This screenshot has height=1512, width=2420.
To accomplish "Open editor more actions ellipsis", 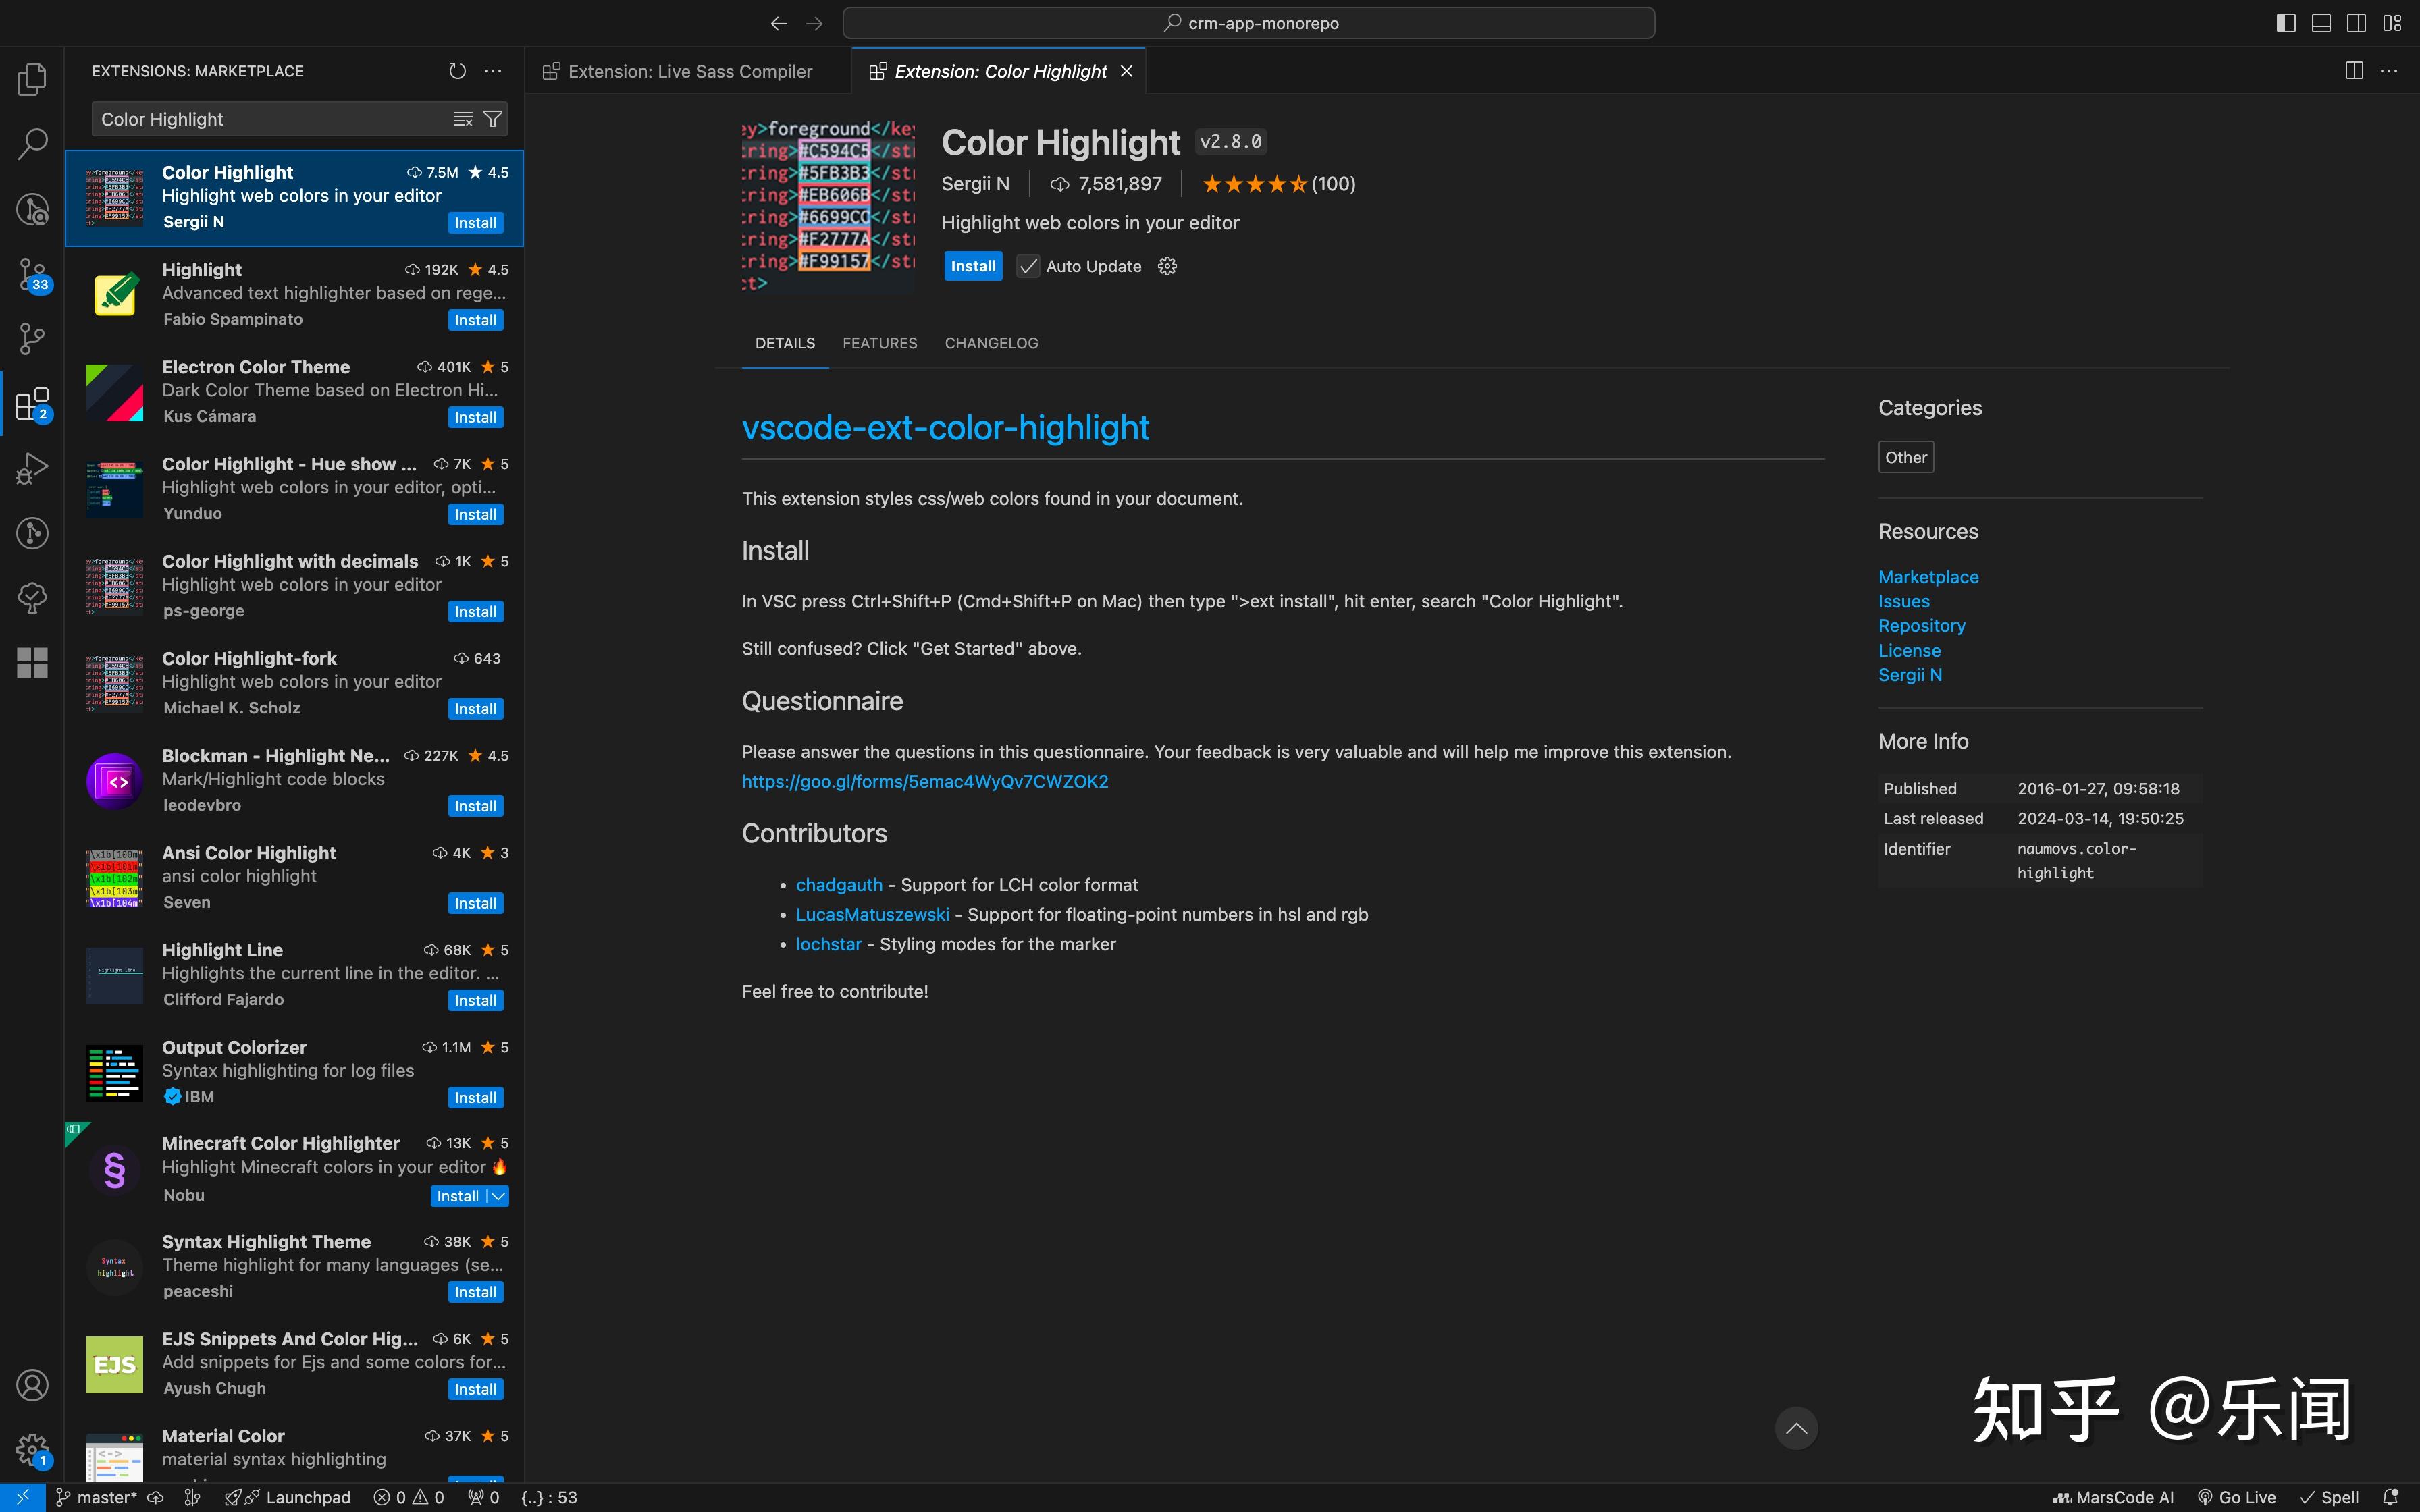I will tap(2389, 71).
